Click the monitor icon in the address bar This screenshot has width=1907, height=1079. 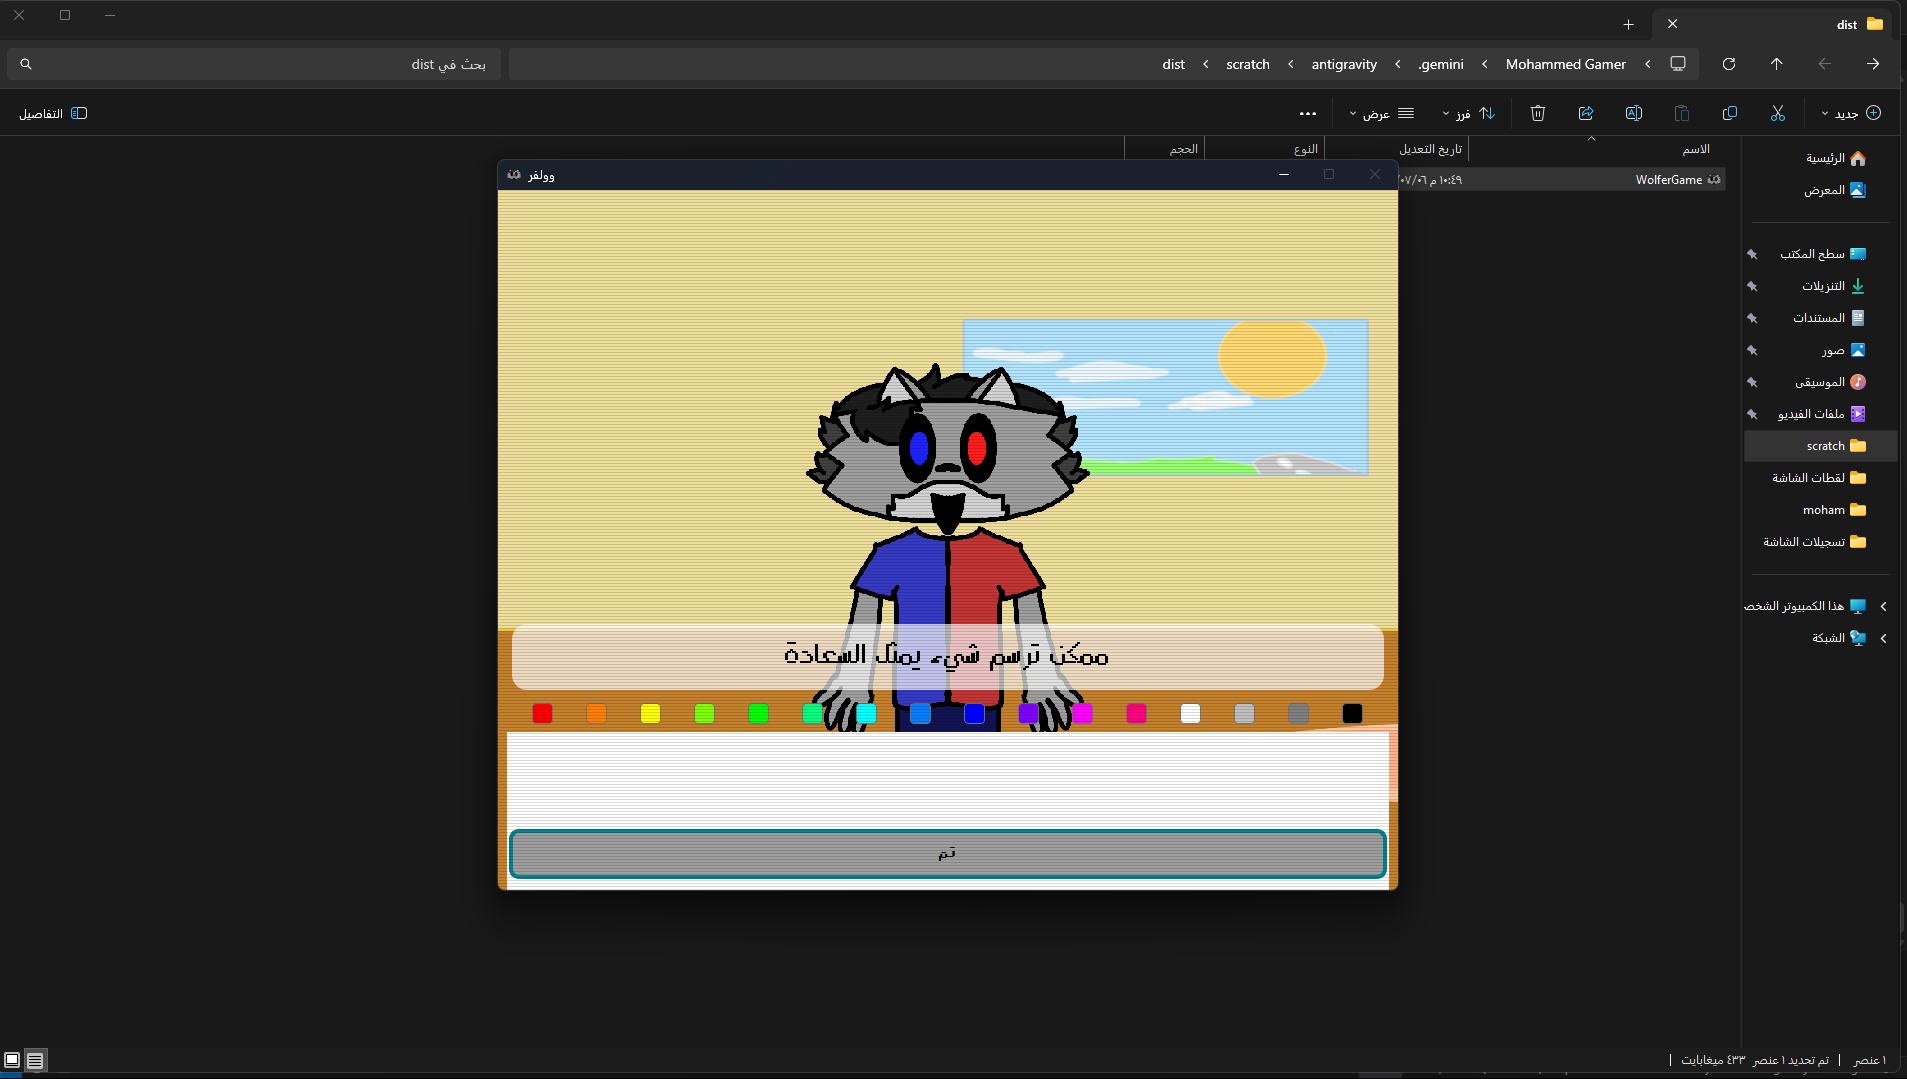click(x=1678, y=64)
